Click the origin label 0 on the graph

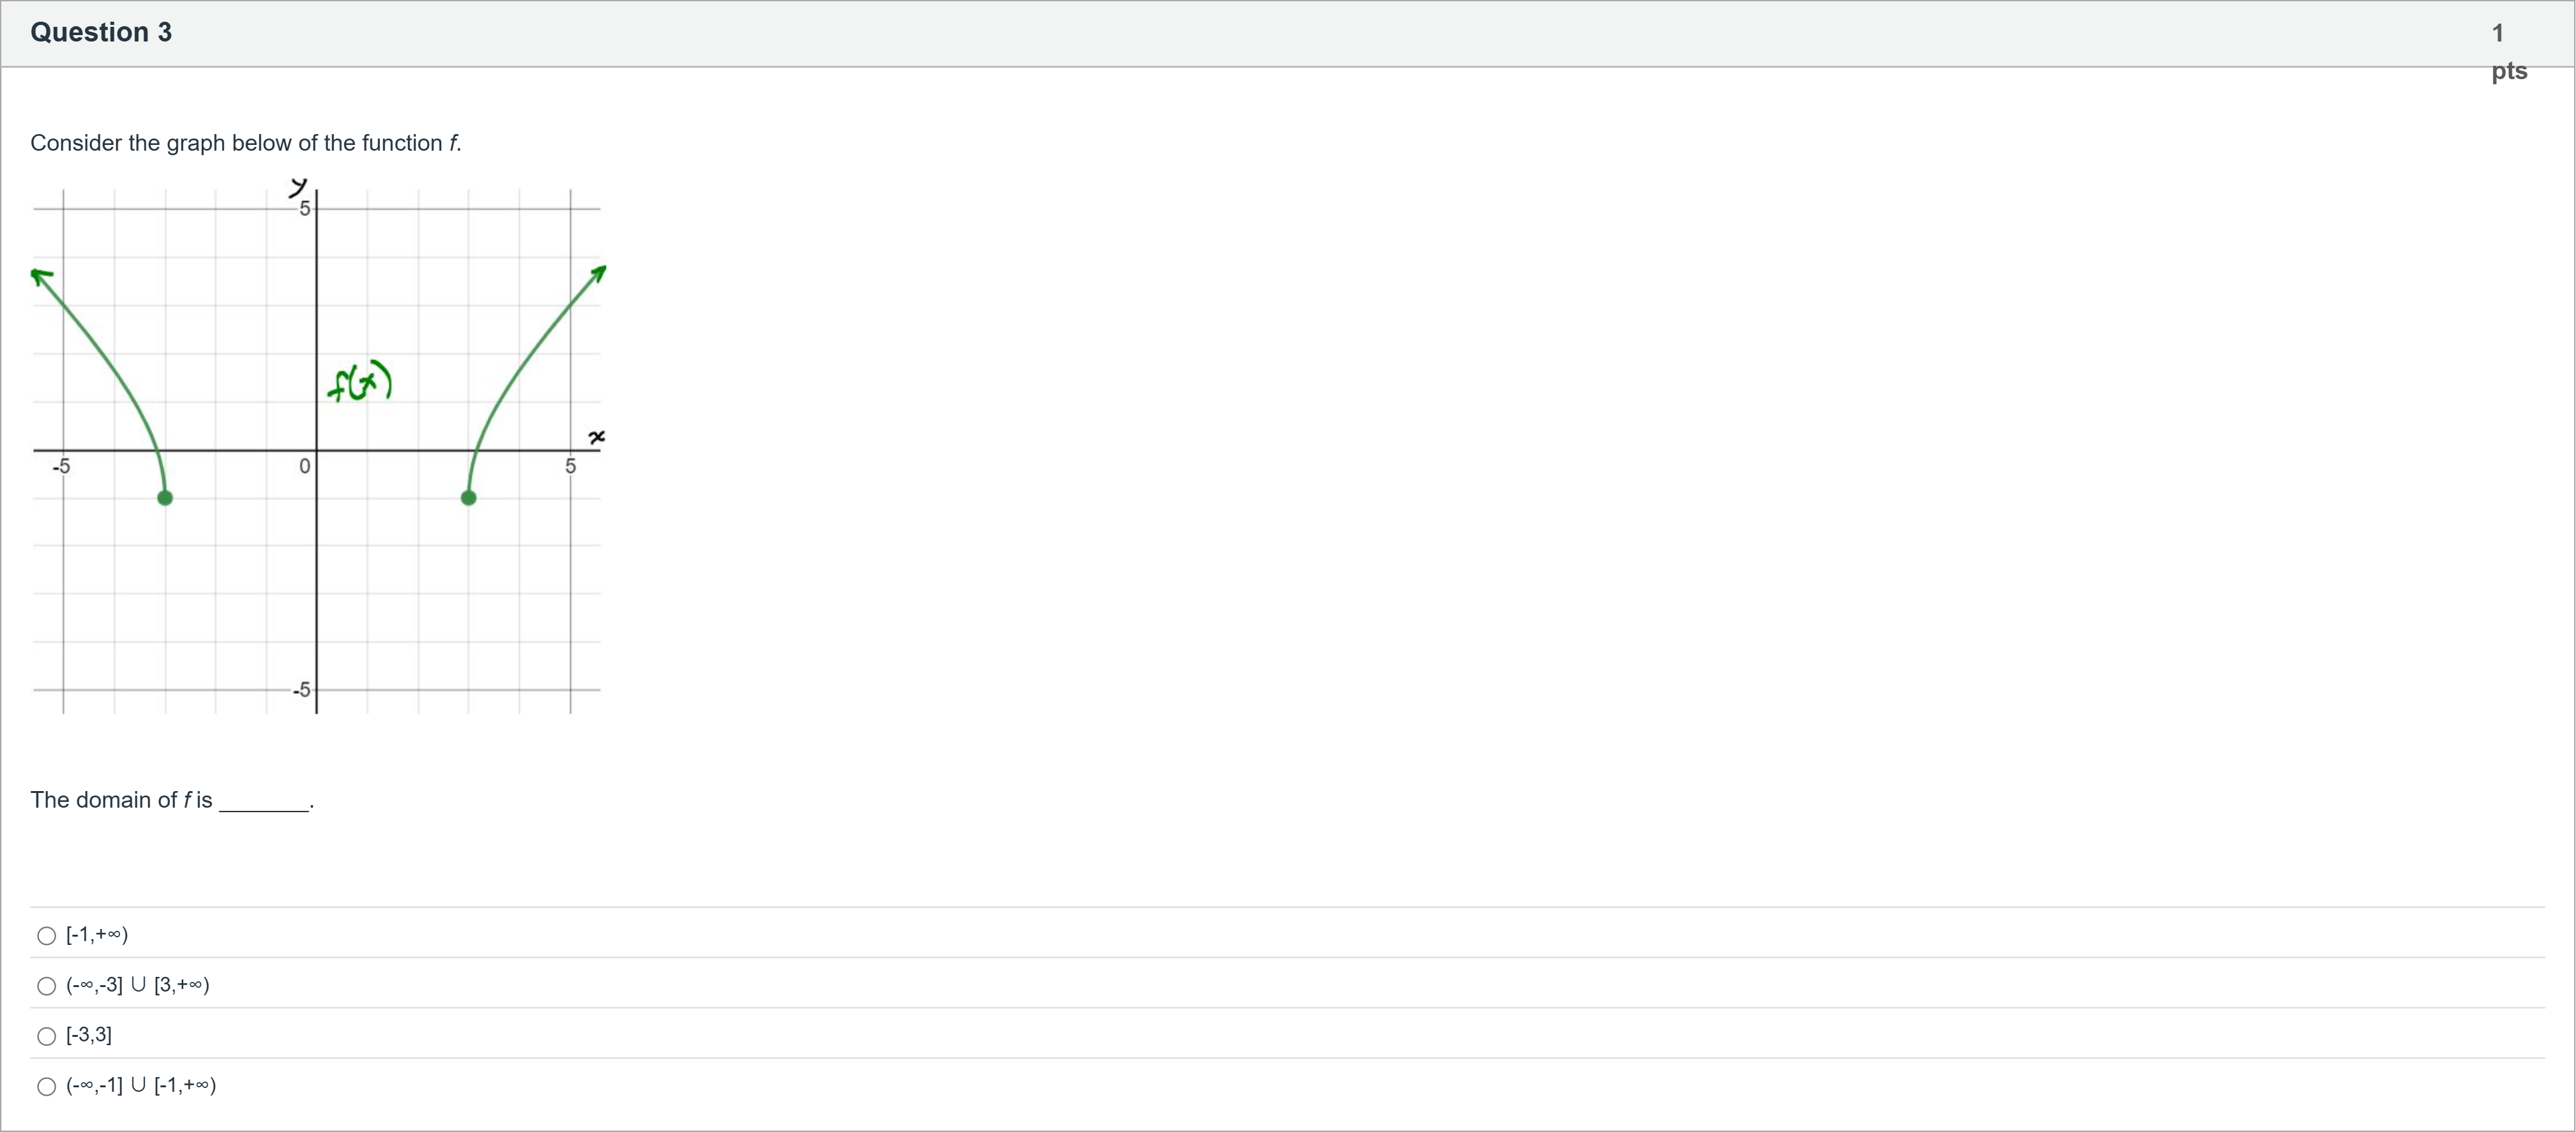(x=304, y=466)
